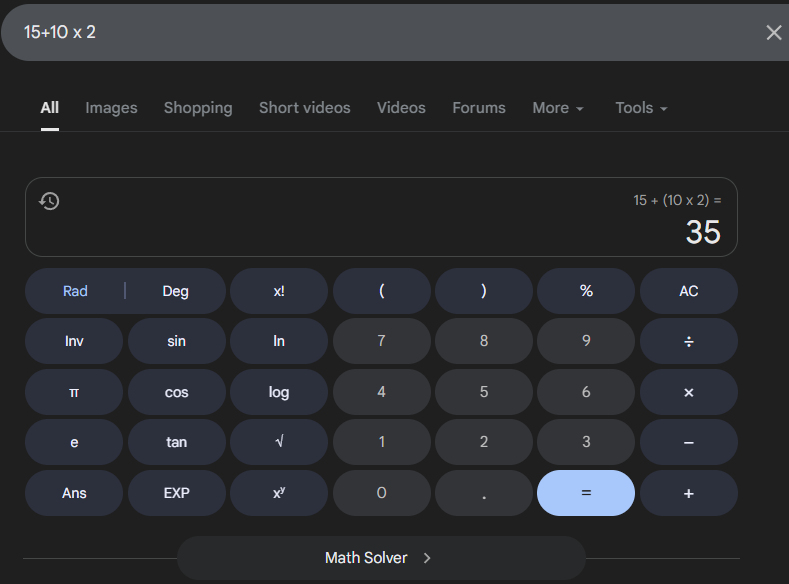Select the All results tab
The height and width of the screenshot is (584, 789).
[x=50, y=108]
